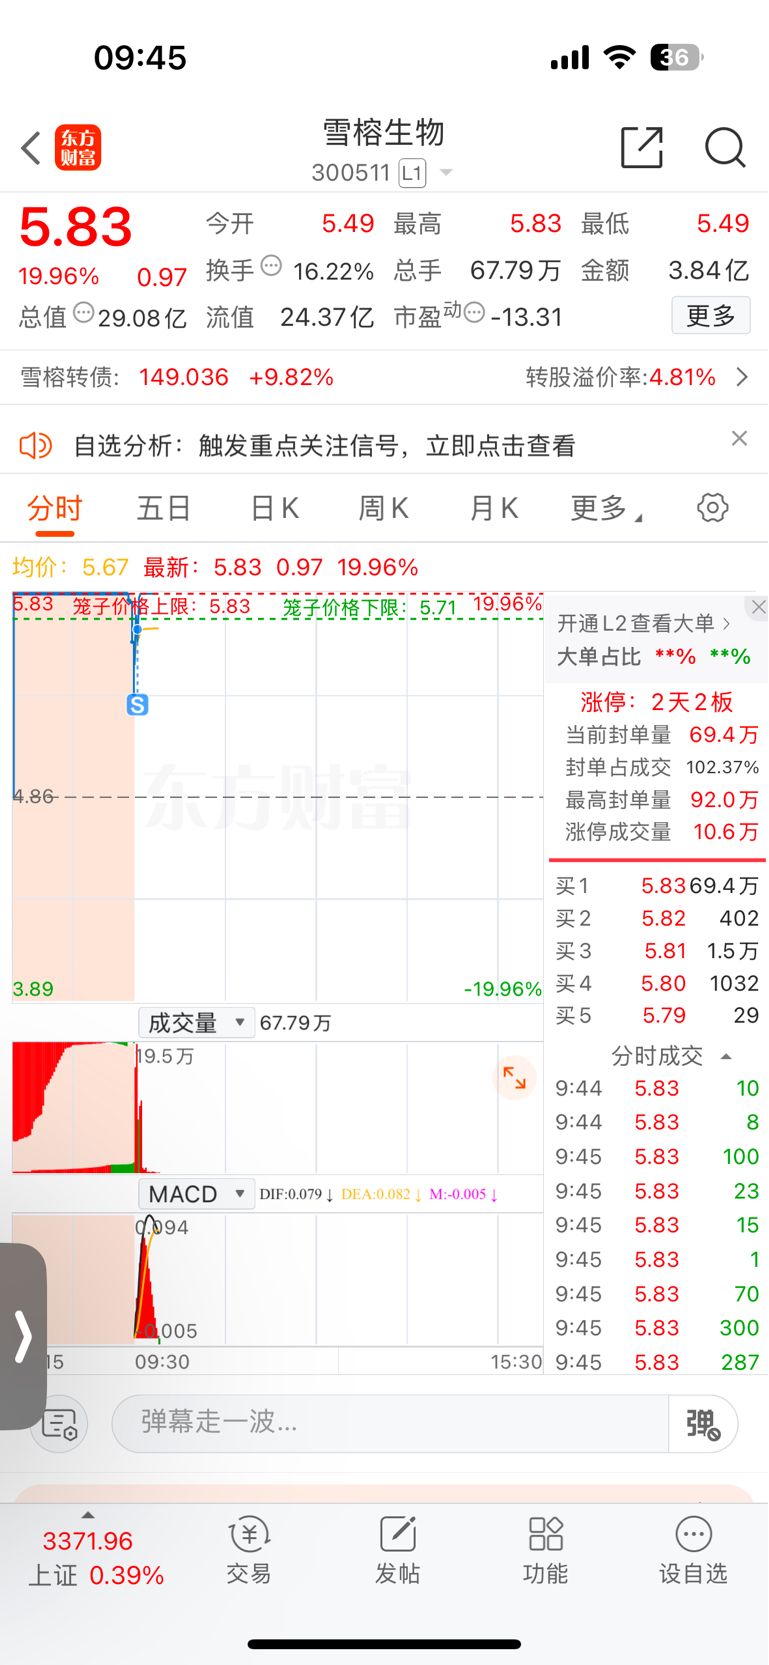This screenshot has height=1665, width=769.
Task: Expand the stock code 300511 dropdown arrow
Action: (x=446, y=173)
